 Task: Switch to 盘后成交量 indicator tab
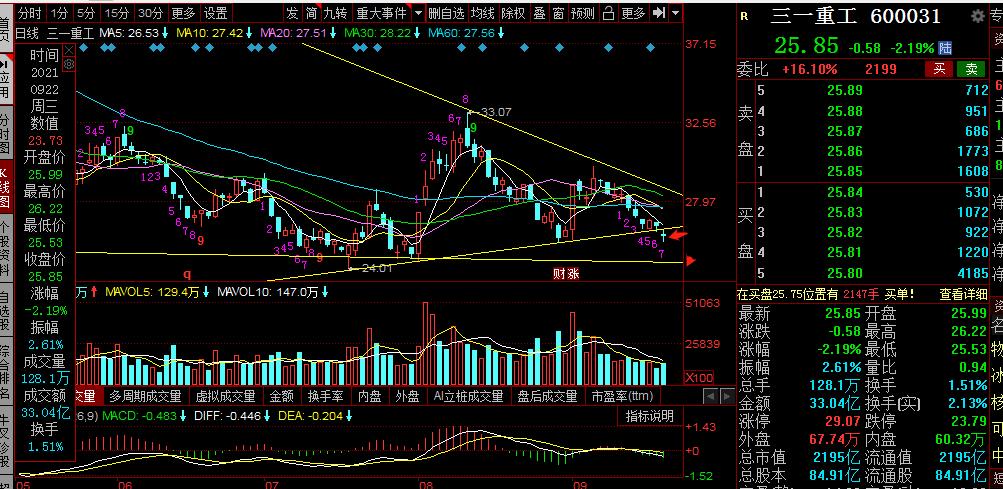click(547, 396)
